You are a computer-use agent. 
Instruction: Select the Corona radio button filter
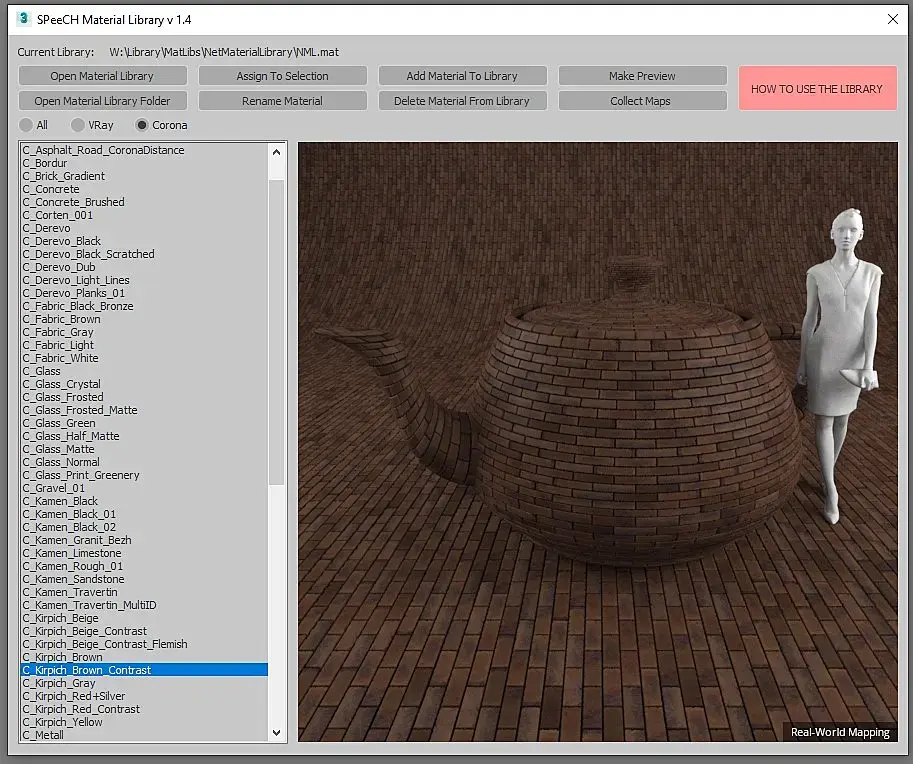click(x=142, y=126)
